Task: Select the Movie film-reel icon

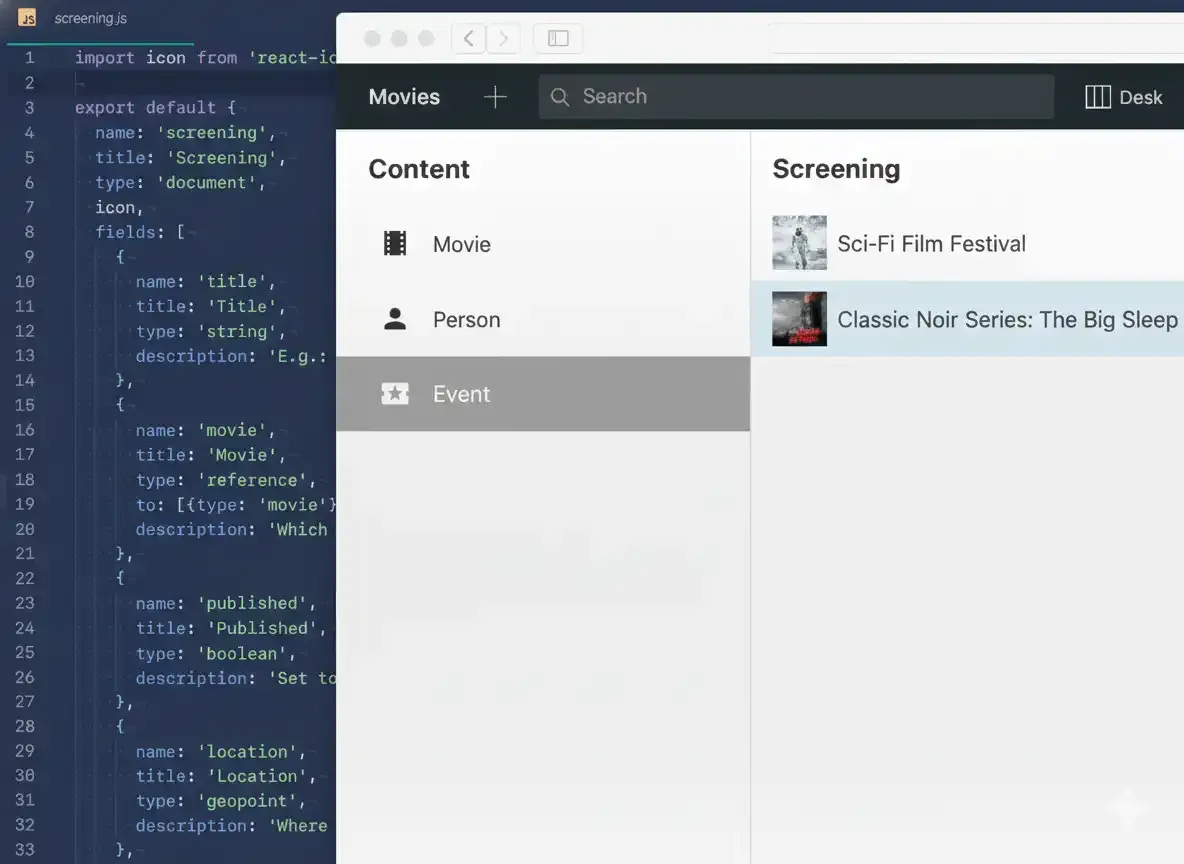Action: pyautogui.click(x=394, y=243)
